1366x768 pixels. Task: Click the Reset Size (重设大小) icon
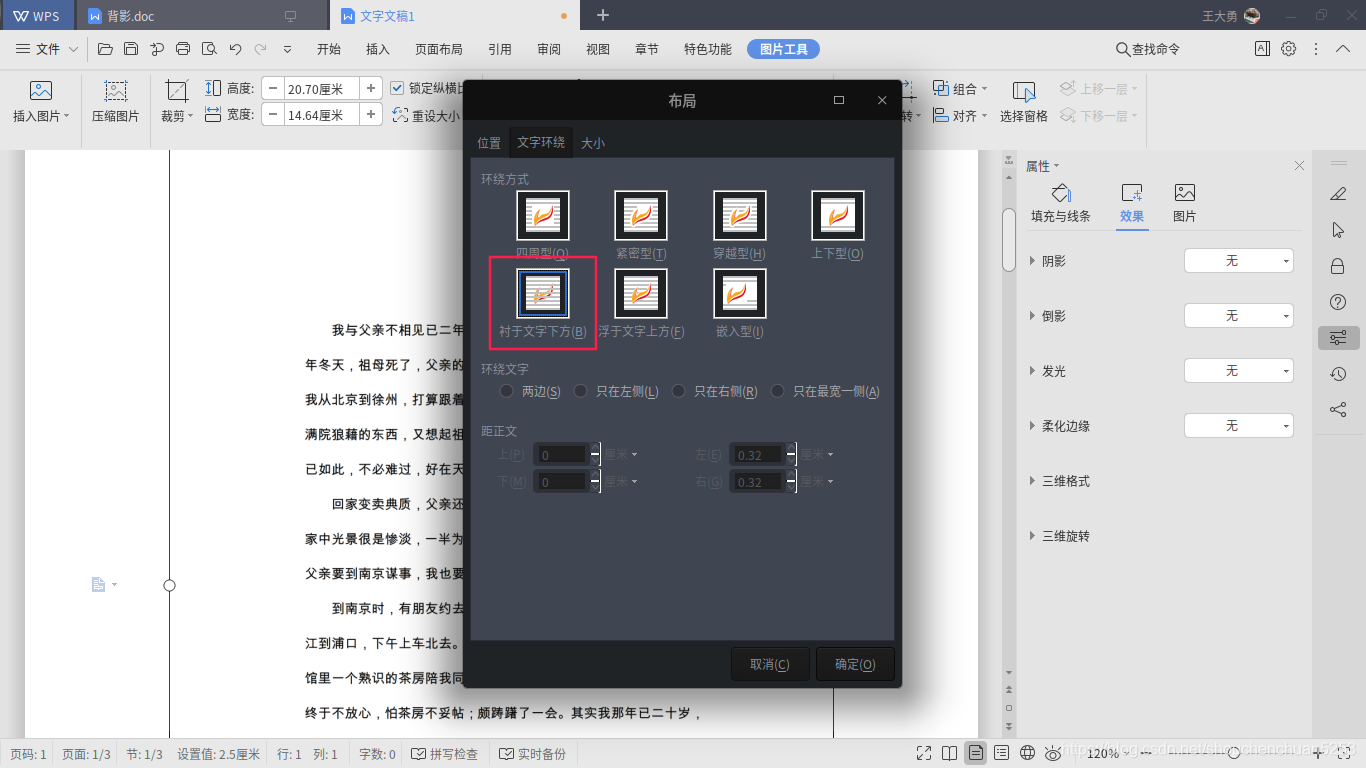point(401,115)
